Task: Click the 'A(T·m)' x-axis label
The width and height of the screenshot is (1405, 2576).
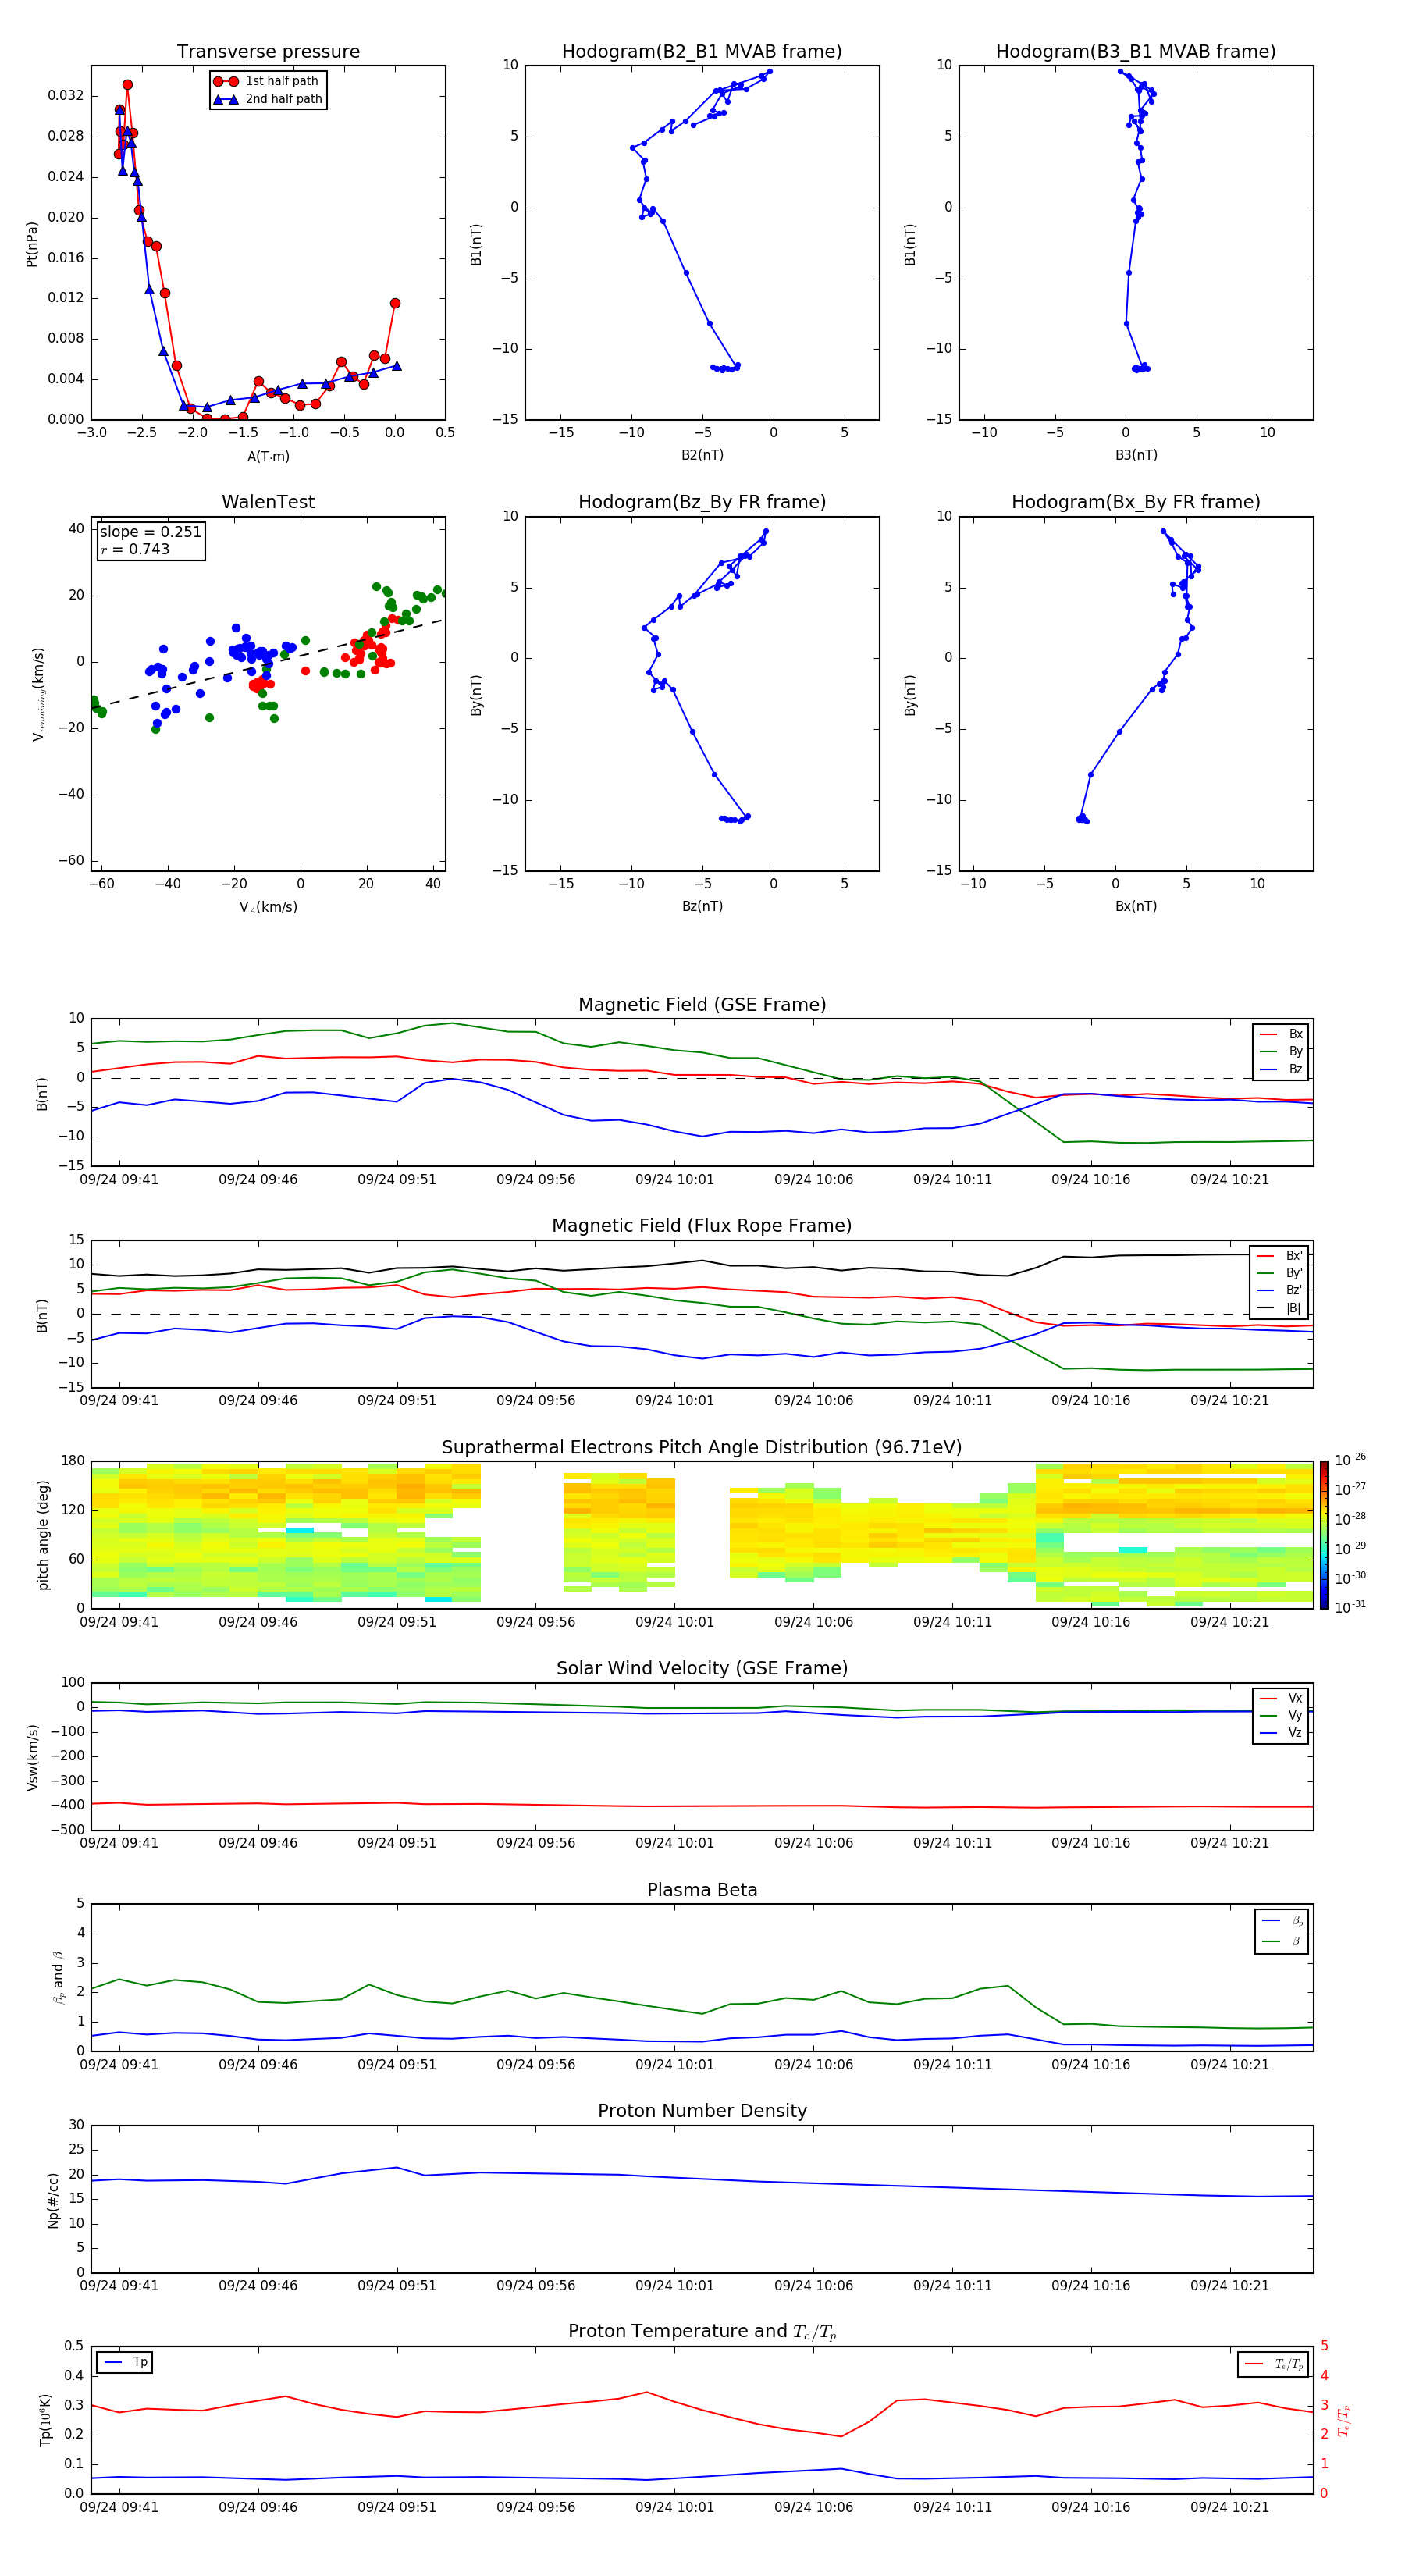Action: click(x=268, y=456)
